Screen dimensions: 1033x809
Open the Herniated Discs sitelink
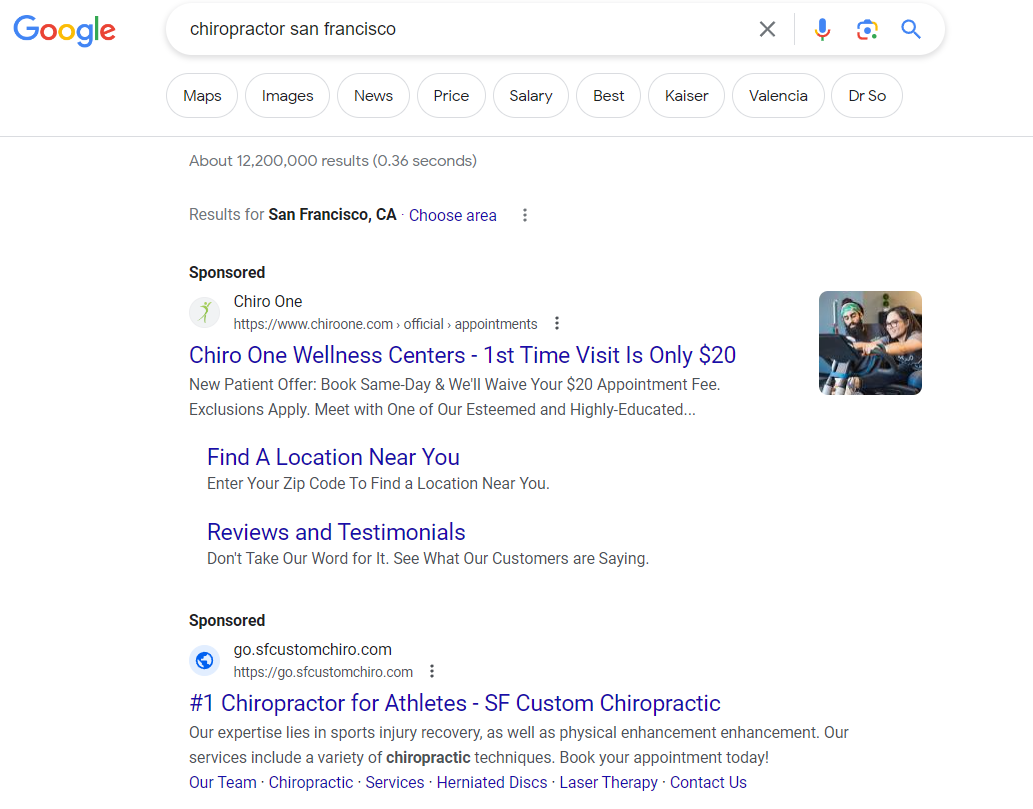[492, 783]
